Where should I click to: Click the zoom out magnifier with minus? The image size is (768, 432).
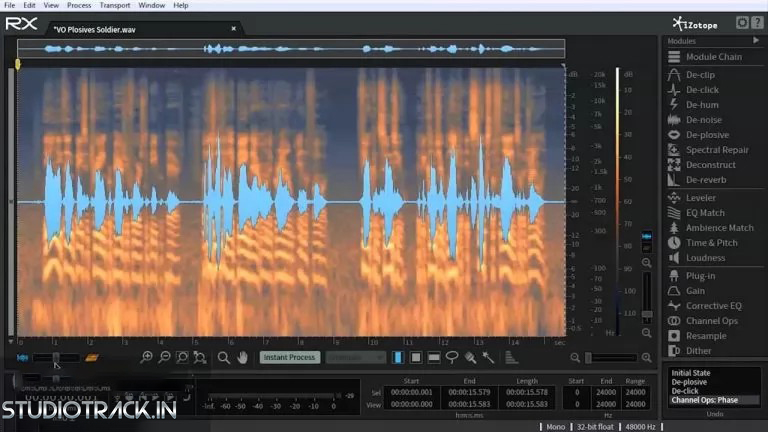[x=164, y=358]
